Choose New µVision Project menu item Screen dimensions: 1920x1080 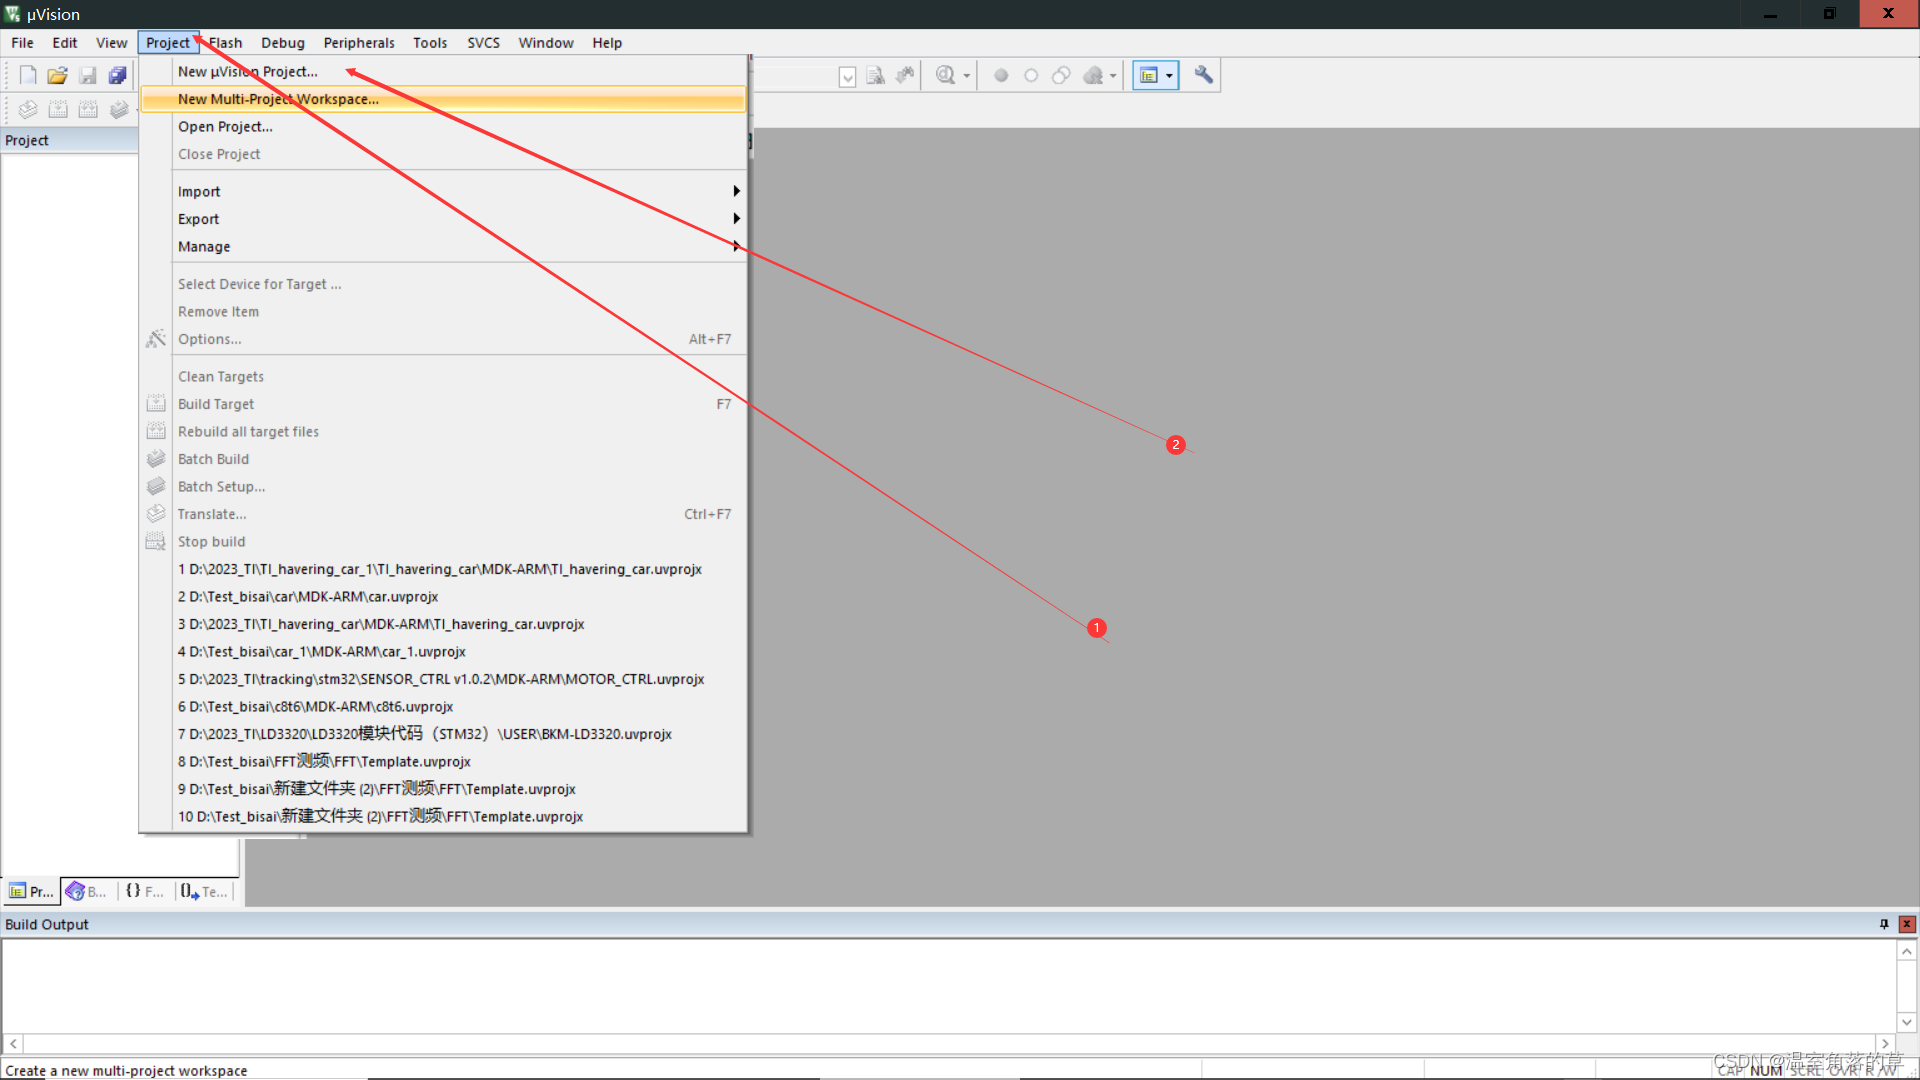click(444, 71)
